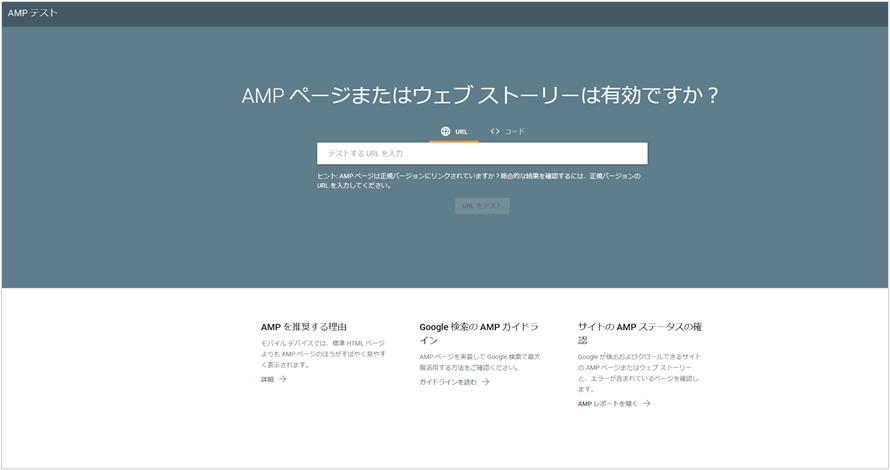Image resolution: width=890 pixels, height=470 pixels.
Task: Click the arrow next to 詳細
Action: pyautogui.click(x=283, y=379)
